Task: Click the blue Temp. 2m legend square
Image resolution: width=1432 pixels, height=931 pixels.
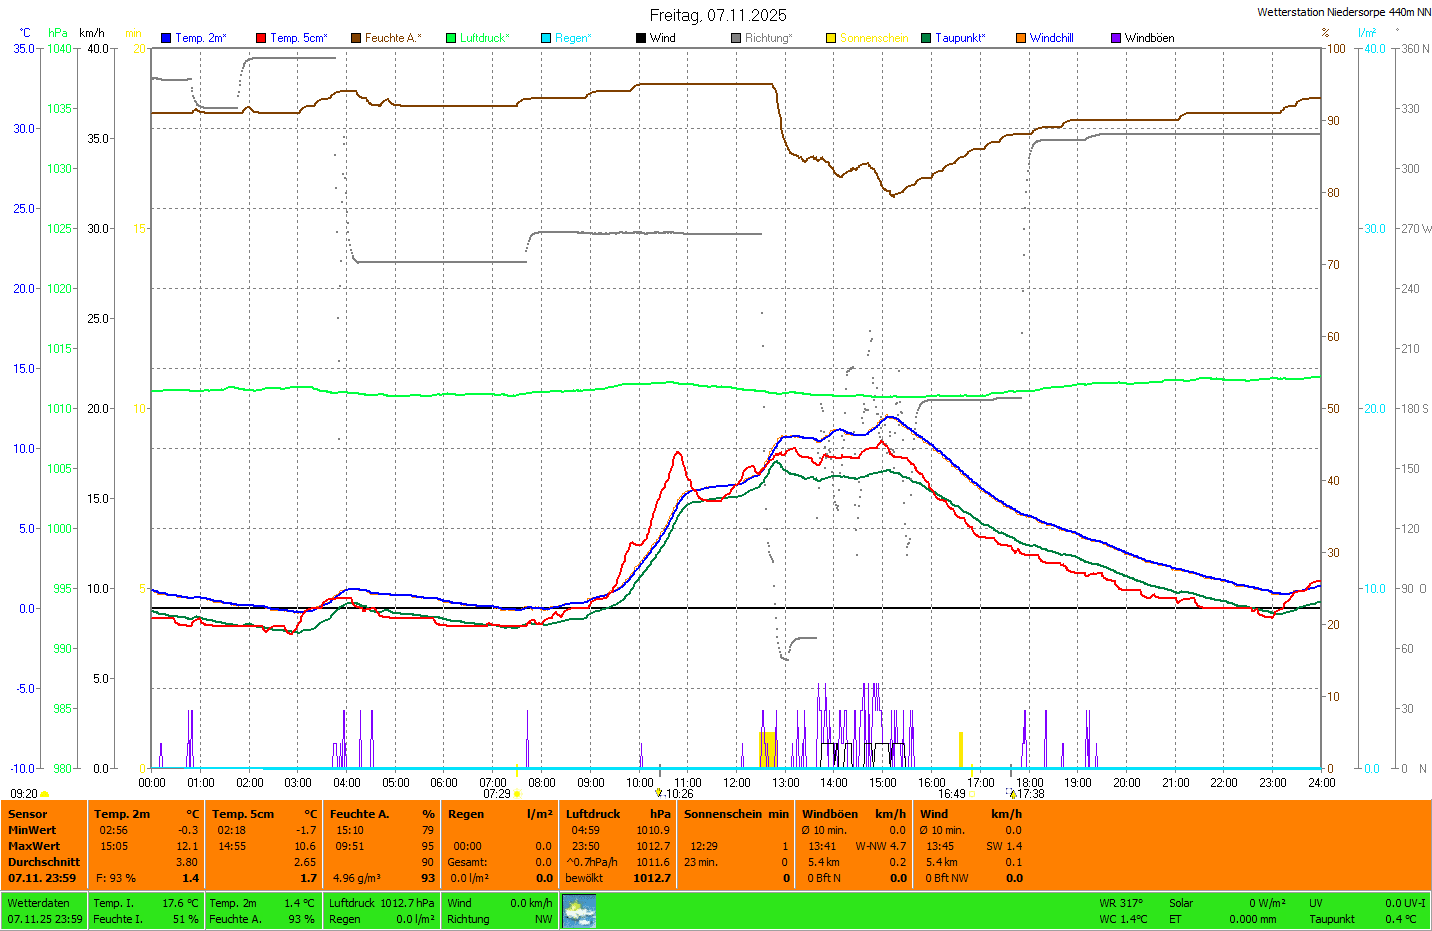Action: [166, 38]
